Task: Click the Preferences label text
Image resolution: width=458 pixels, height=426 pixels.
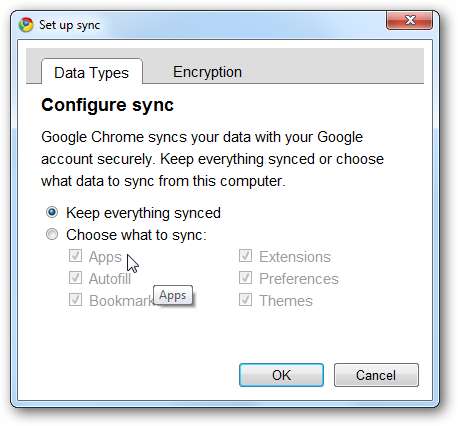Action: (x=299, y=279)
